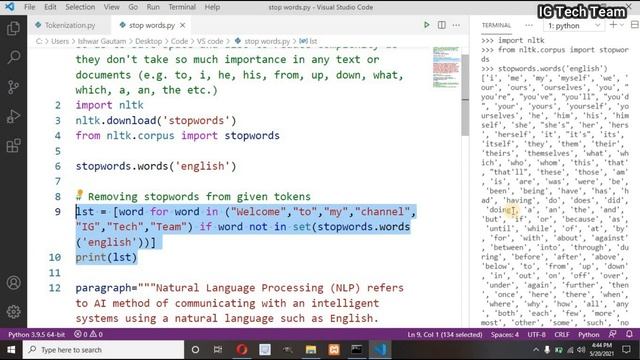
Task: Open the Help menu
Action: pyautogui.click(x=212, y=7)
